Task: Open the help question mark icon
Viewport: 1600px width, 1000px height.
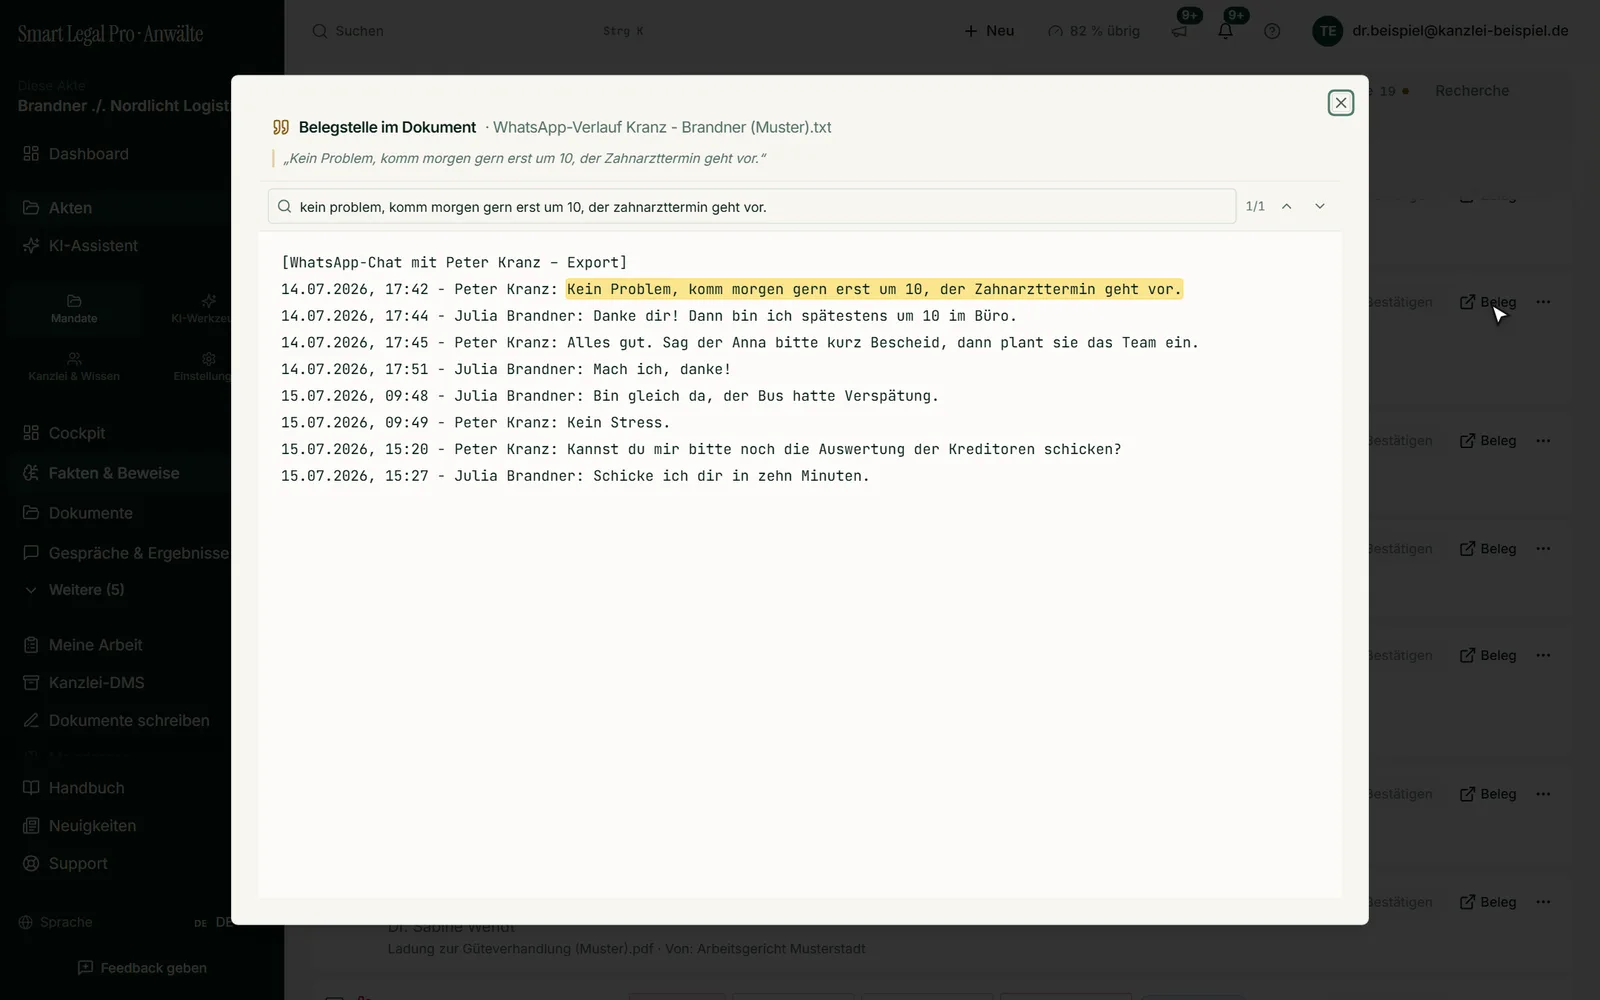Action: click(1272, 31)
